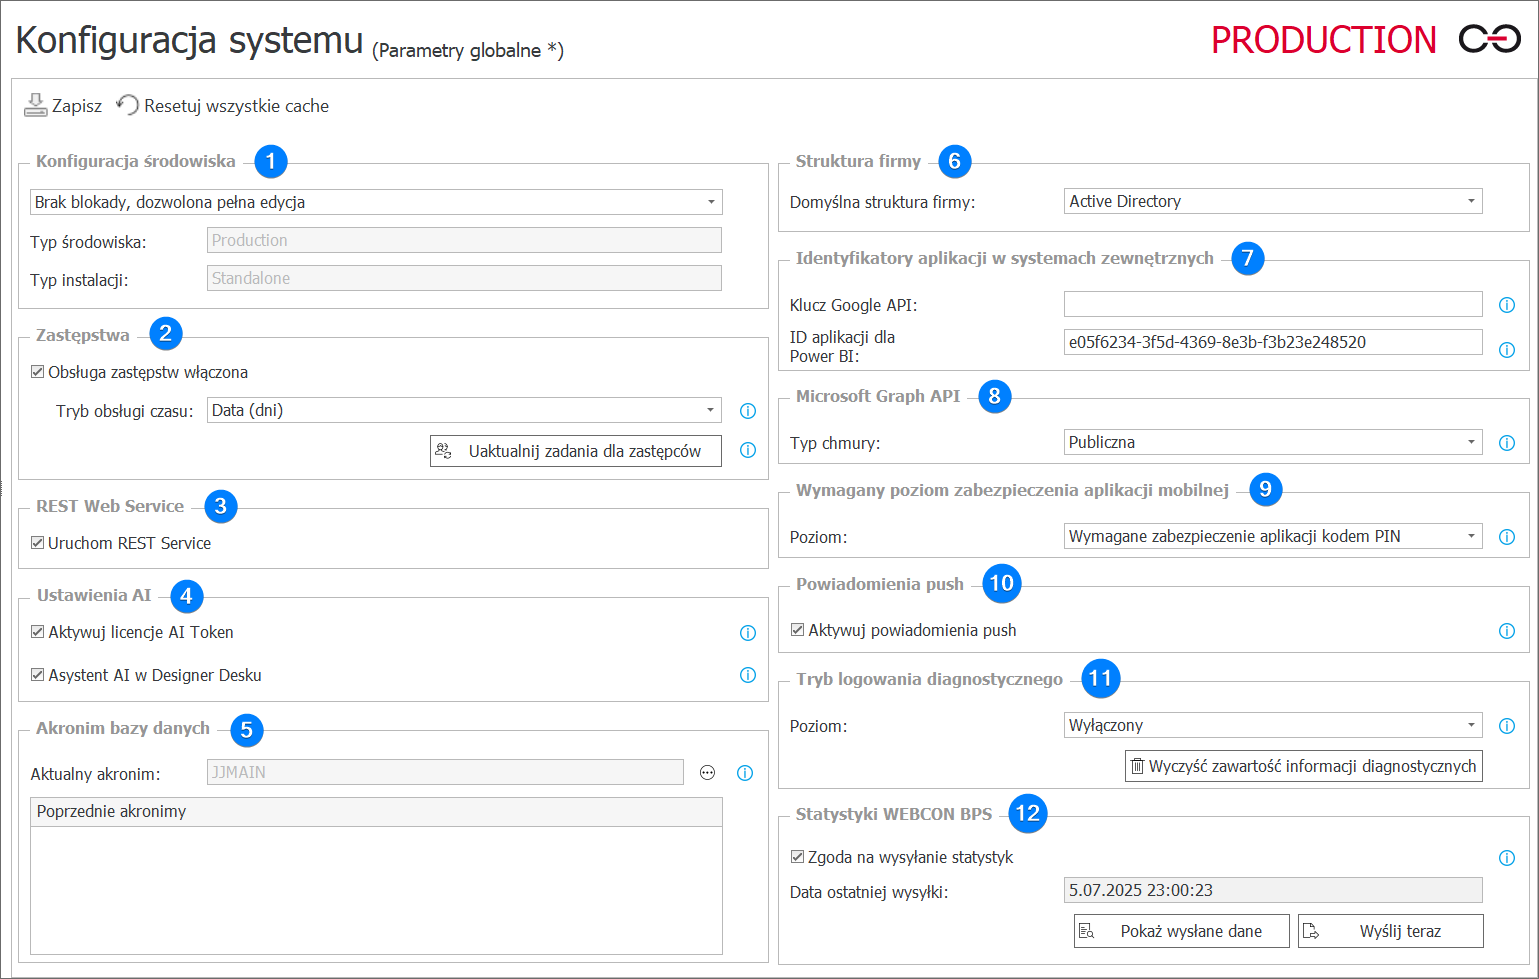Click ellipsis icon next to Aktualny akronim
Image resolution: width=1539 pixels, height=979 pixels.
coord(708,773)
